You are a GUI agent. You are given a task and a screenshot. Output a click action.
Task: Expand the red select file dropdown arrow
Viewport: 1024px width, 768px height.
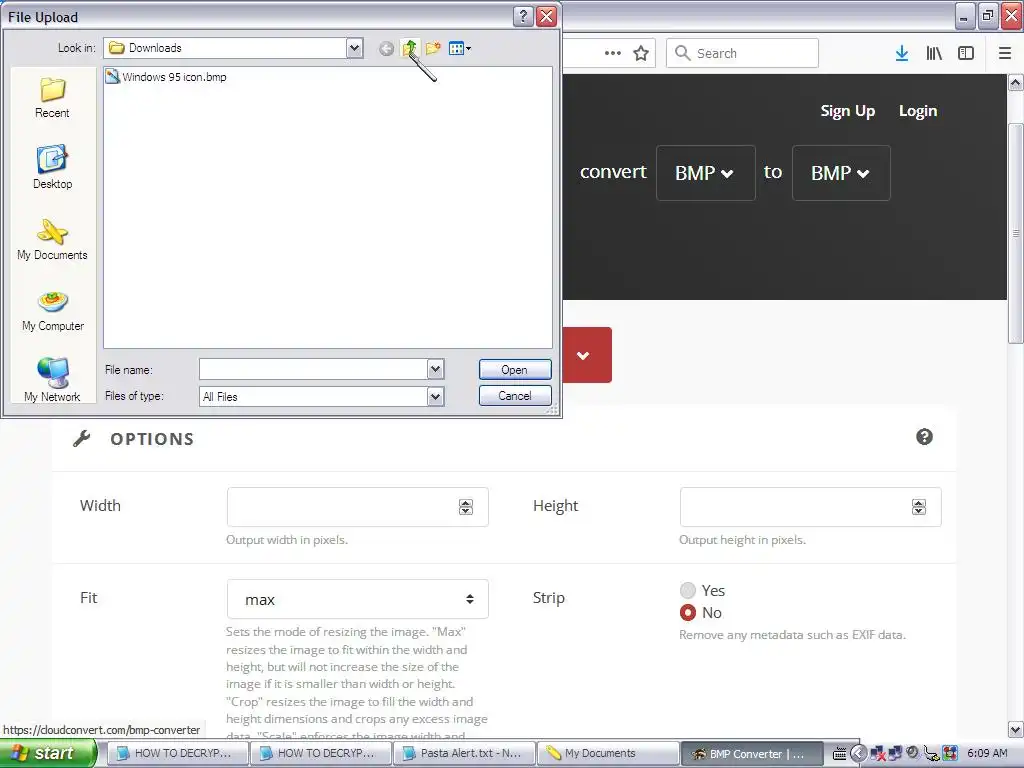pos(584,355)
